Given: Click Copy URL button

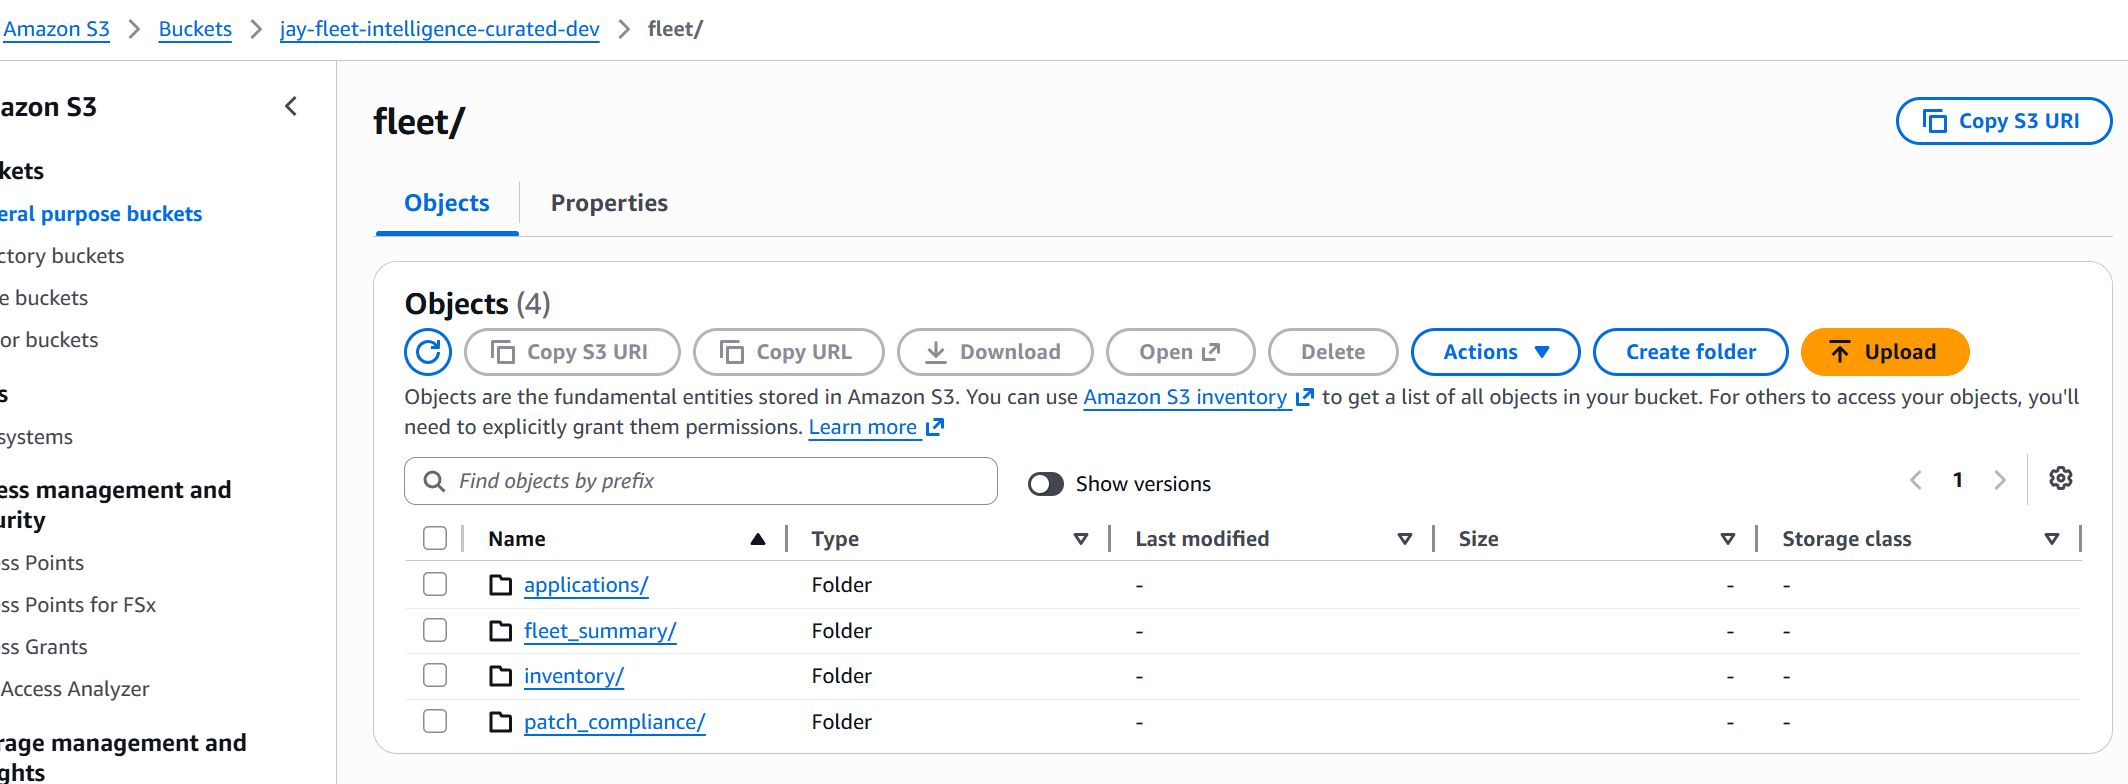Looking at the screenshot, I should (788, 352).
